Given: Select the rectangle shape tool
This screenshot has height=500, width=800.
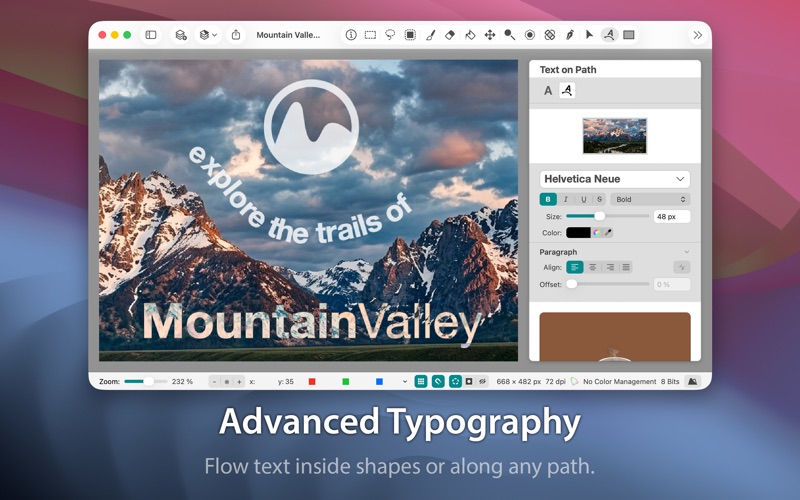Looking at the screenshot, I should point(629,35).
